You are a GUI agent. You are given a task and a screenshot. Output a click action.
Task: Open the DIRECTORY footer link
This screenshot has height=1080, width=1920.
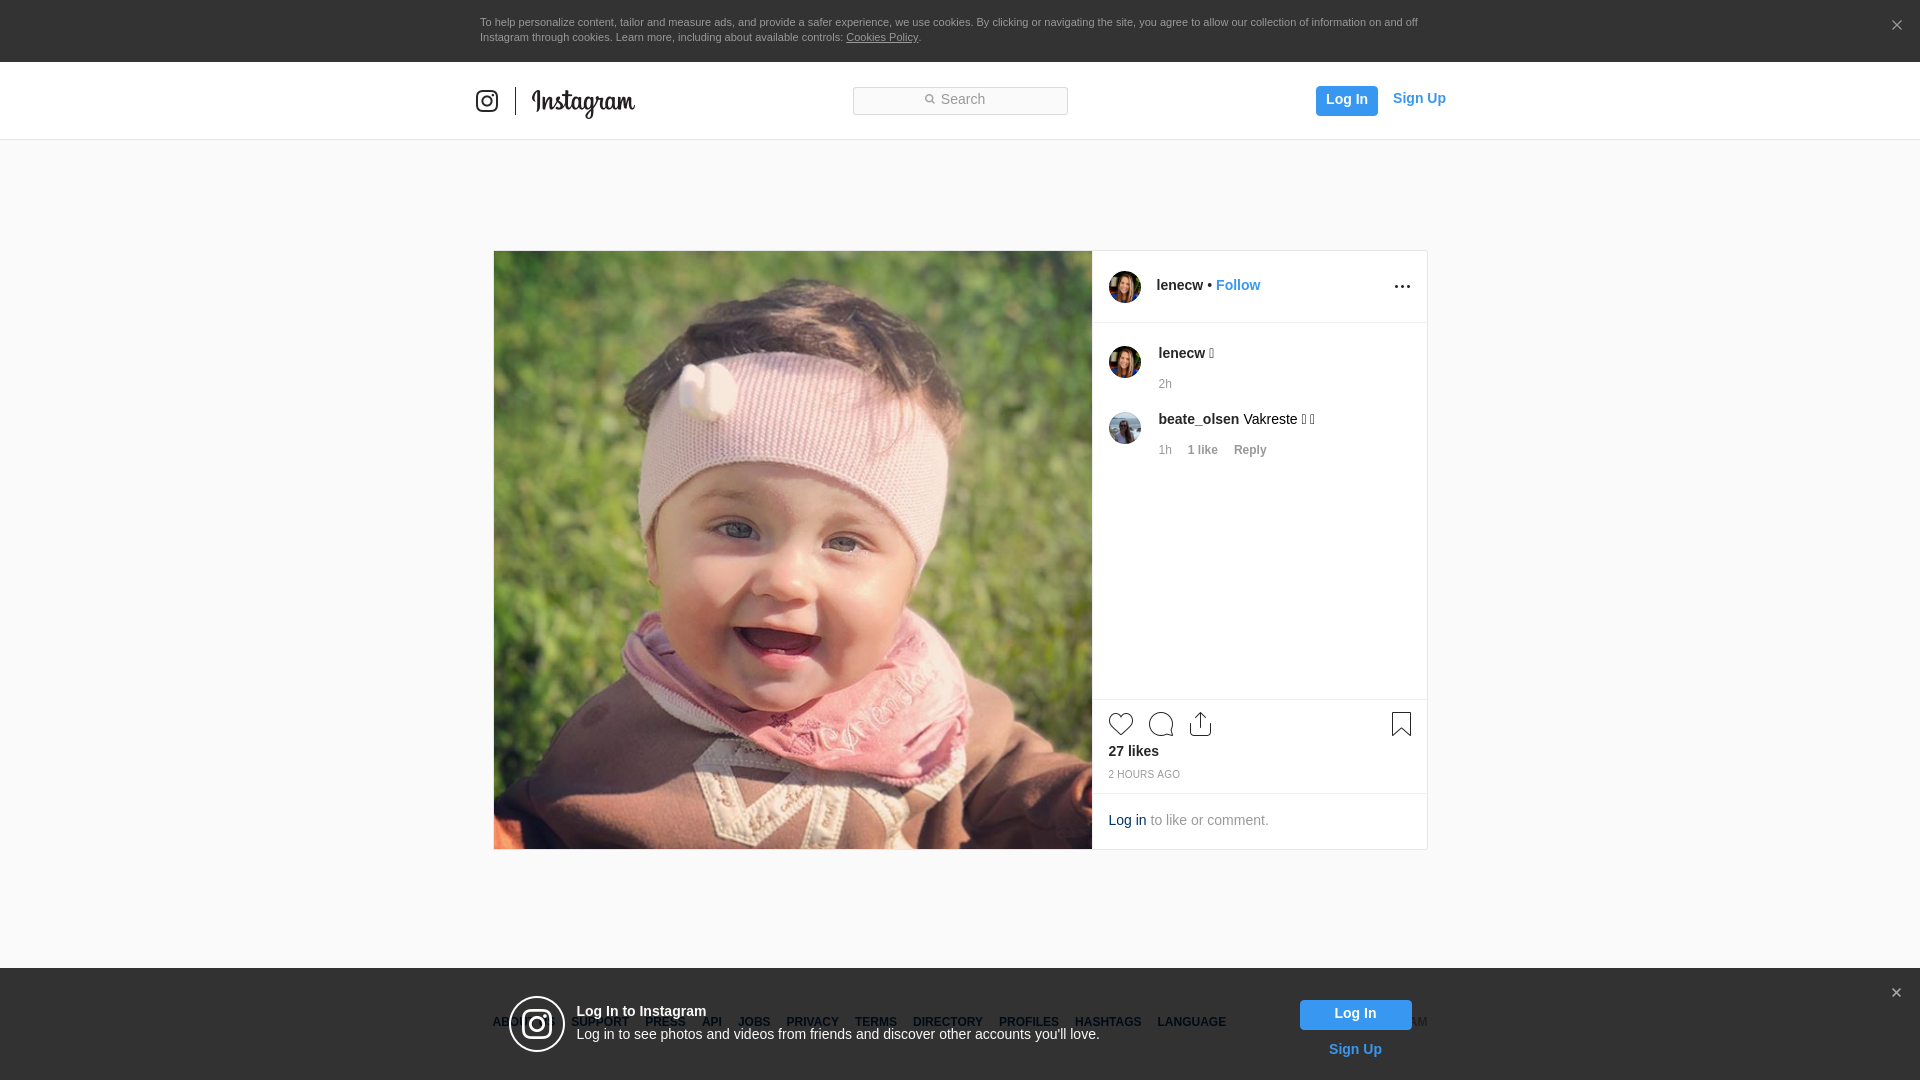(x=947, y=1023)
